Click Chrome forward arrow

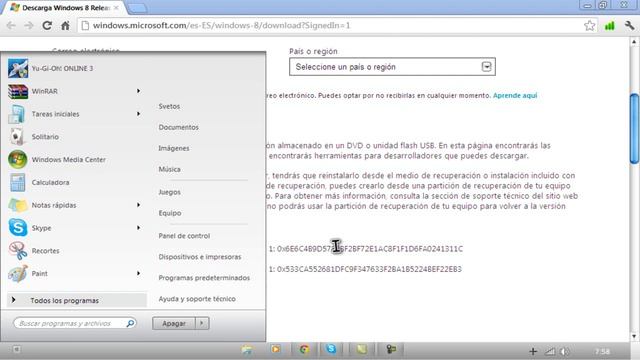click(29, 25)
